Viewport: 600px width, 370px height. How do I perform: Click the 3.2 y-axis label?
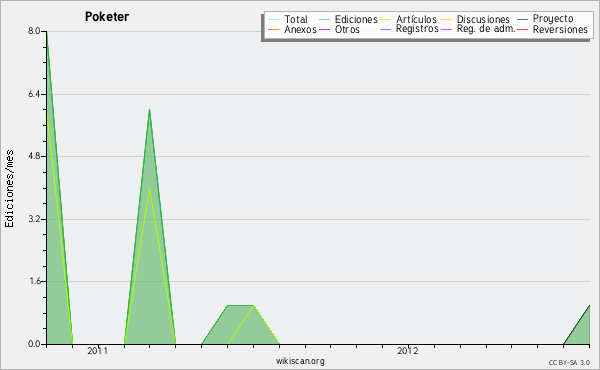click(34, 219)
